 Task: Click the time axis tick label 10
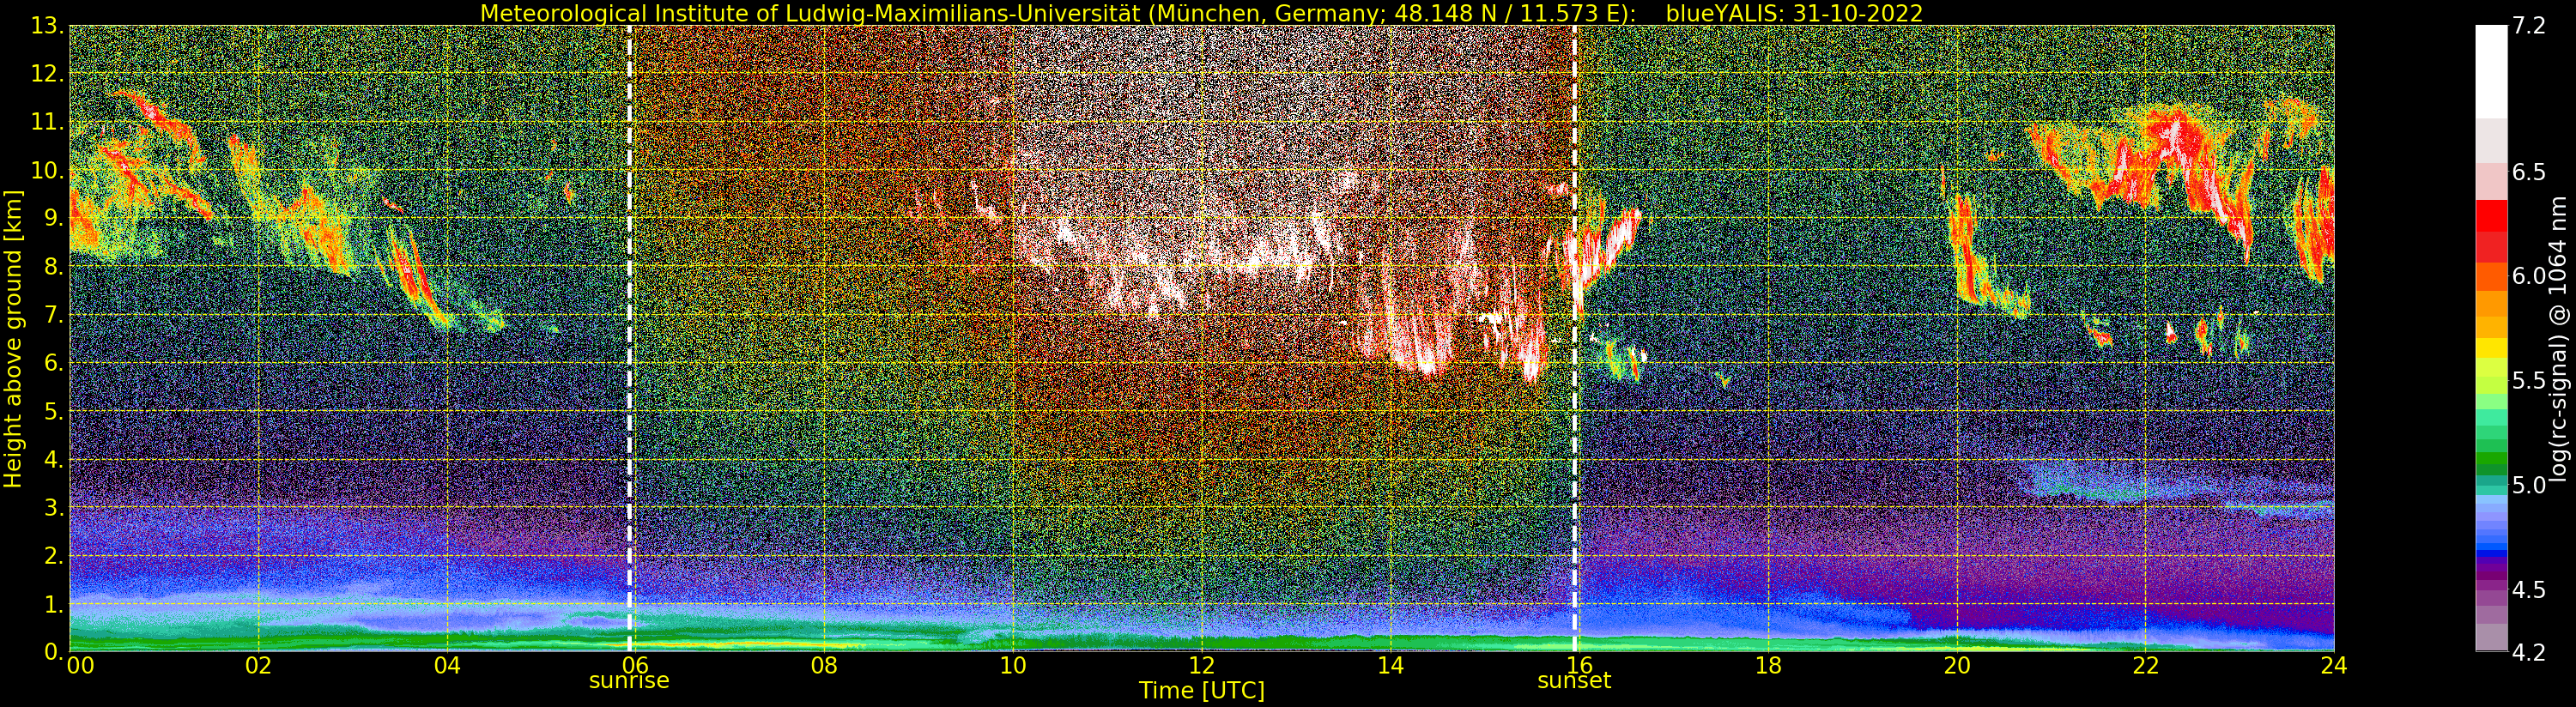(1013, 665)
